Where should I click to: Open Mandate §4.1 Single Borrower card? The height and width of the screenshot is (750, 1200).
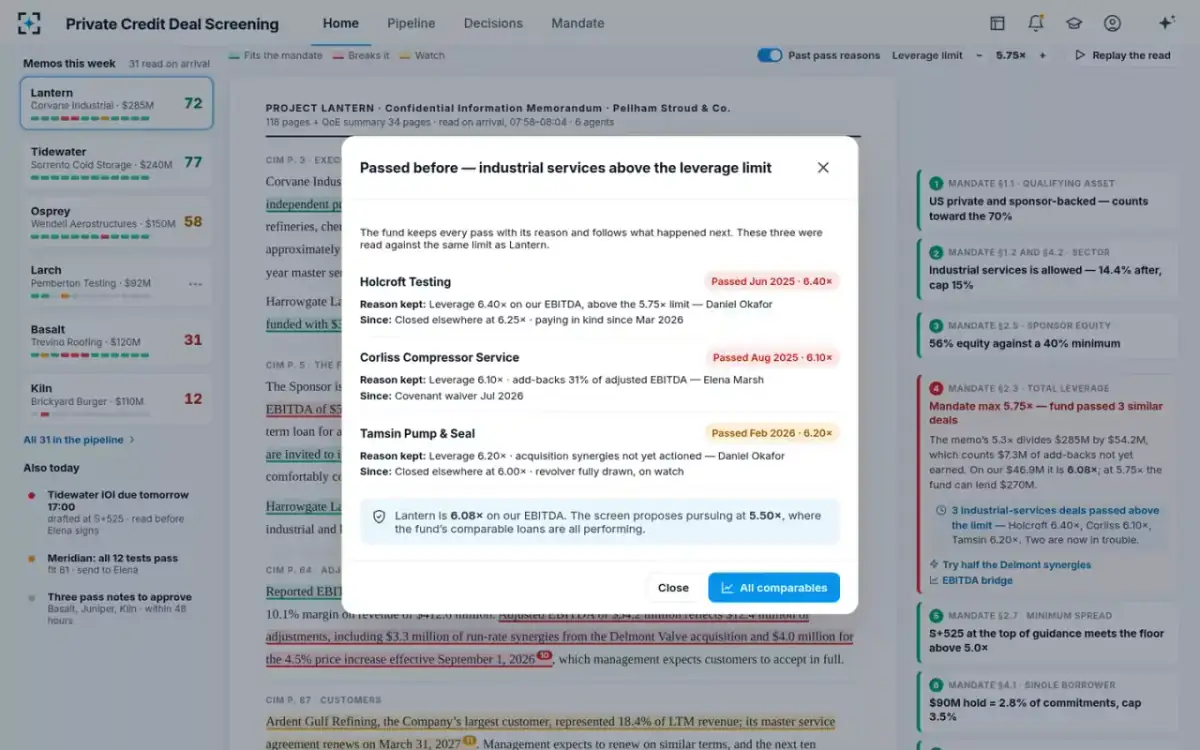(x=1047, y=701)
